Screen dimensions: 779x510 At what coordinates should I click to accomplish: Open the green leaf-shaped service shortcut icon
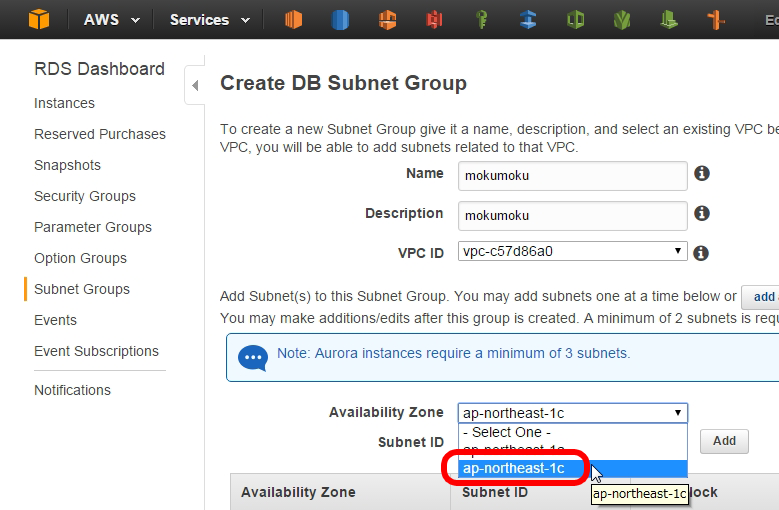click(622, 19)
